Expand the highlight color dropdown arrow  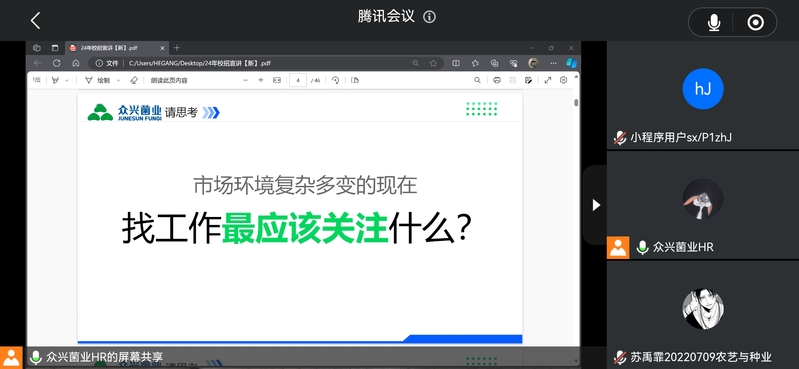[67, 81]
